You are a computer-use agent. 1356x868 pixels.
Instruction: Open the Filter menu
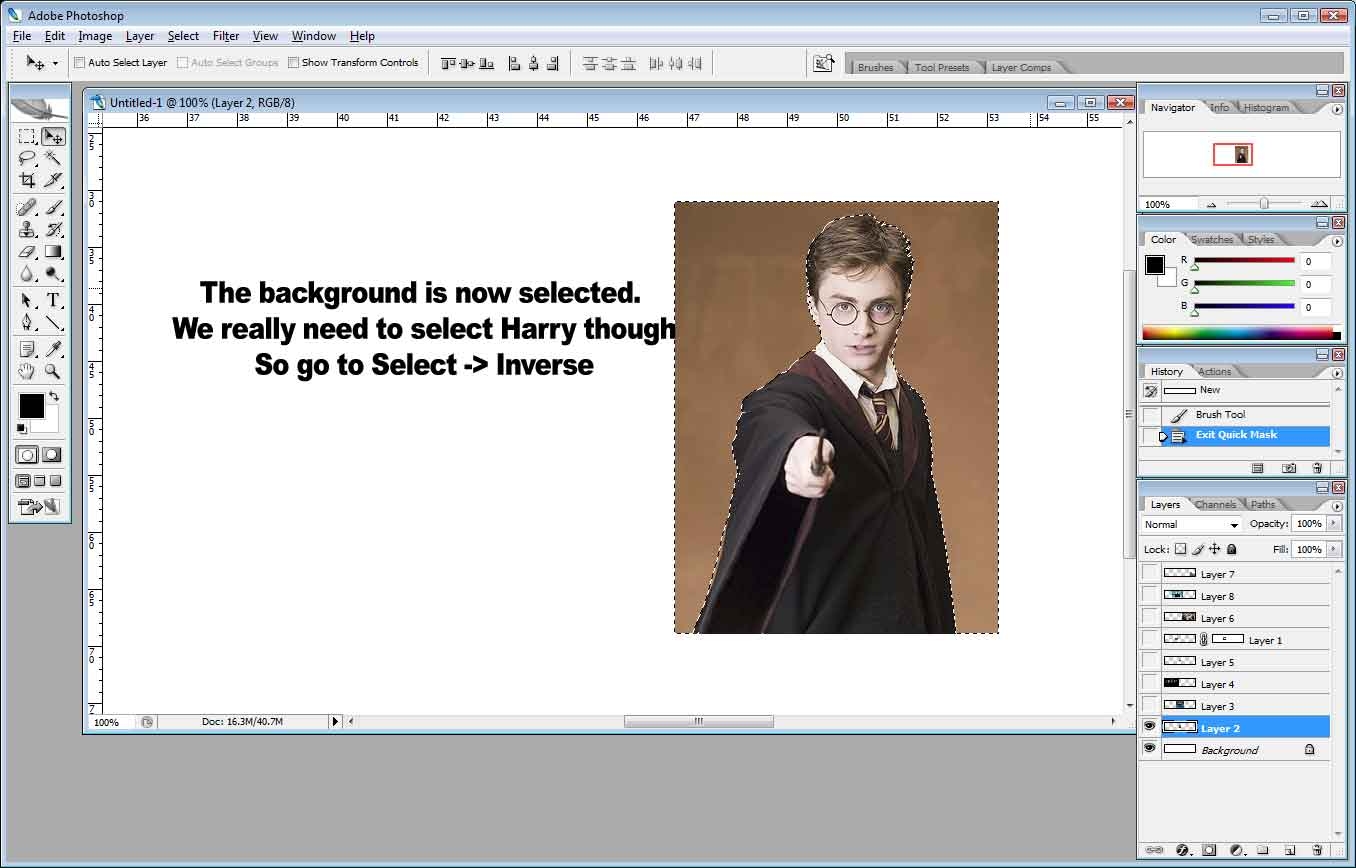226,36
